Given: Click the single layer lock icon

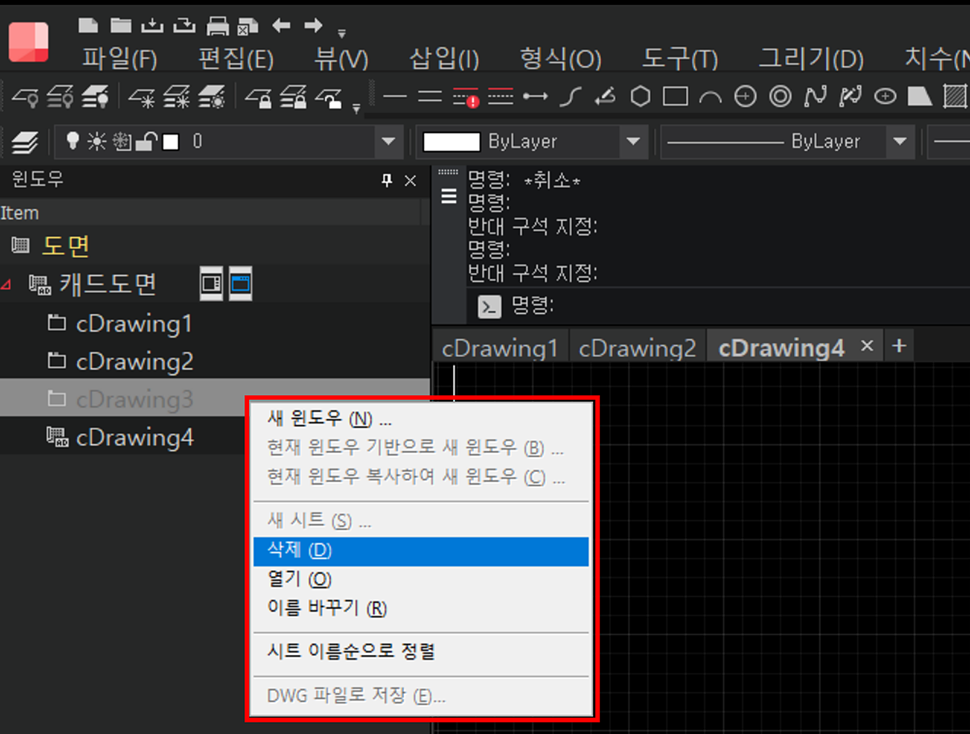Looking at the screenshot, I should pos(258,97).
